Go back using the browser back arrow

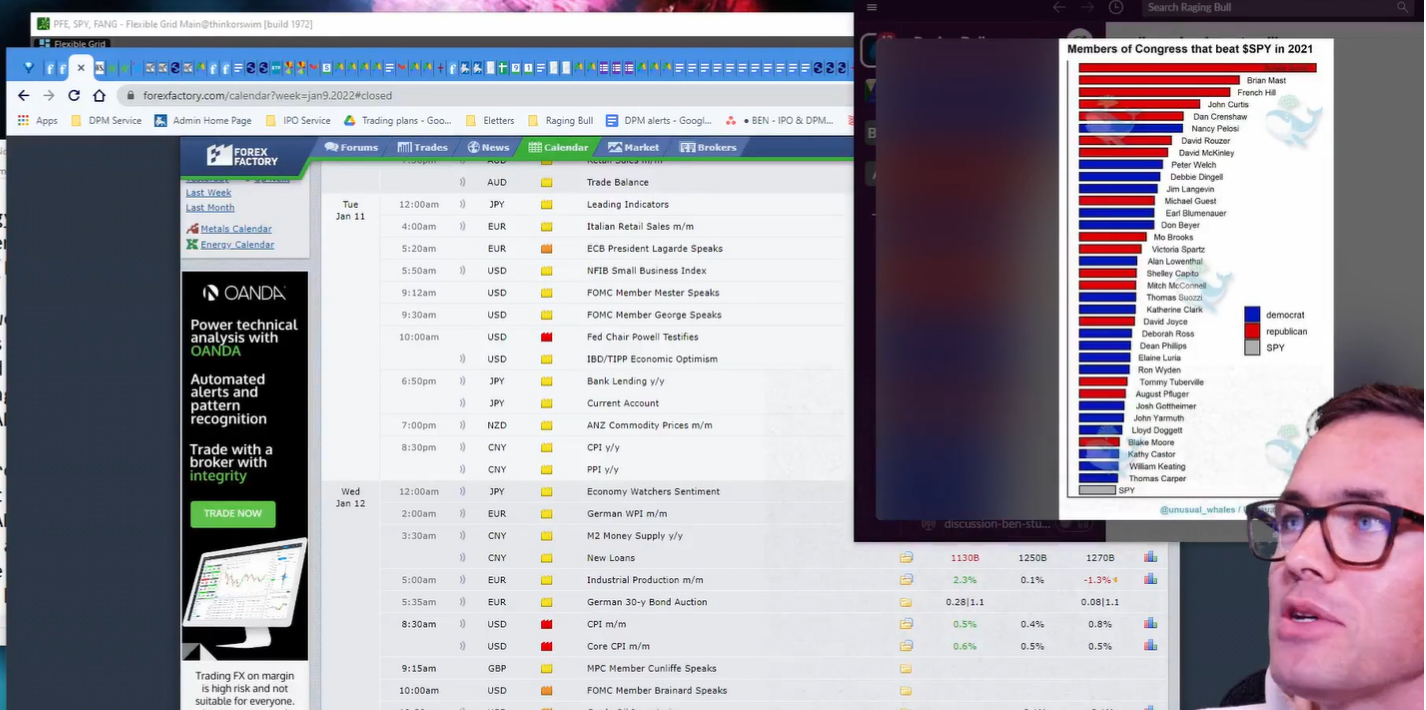pyautogui.click(x=24, y=95)
